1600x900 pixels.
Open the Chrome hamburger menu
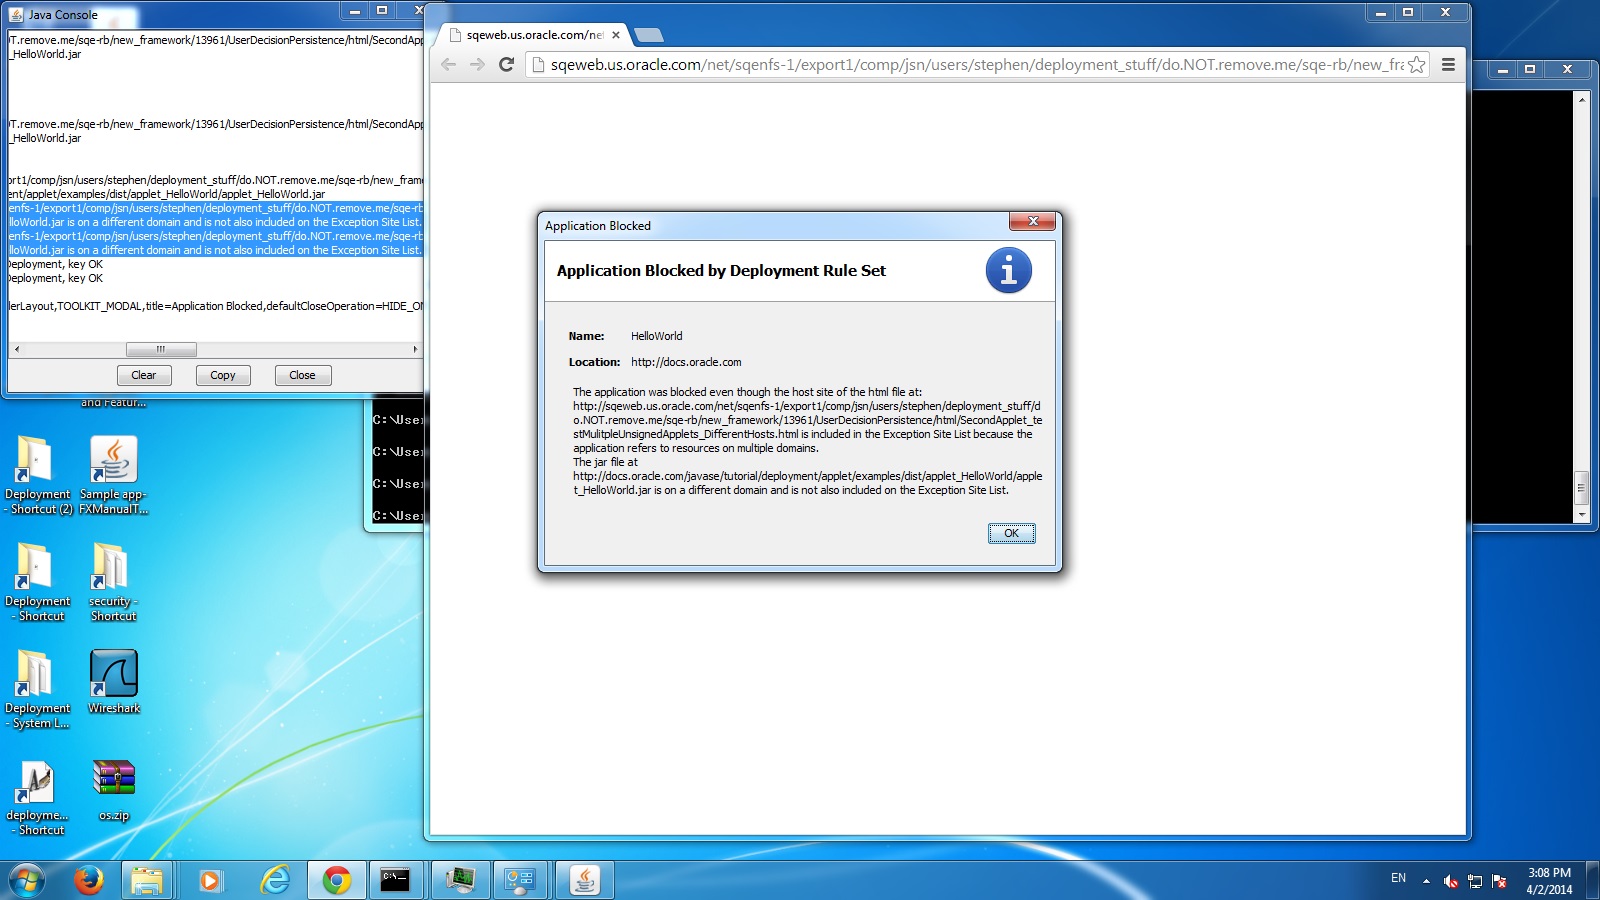pyautogui.click(x=1448, y=65)
